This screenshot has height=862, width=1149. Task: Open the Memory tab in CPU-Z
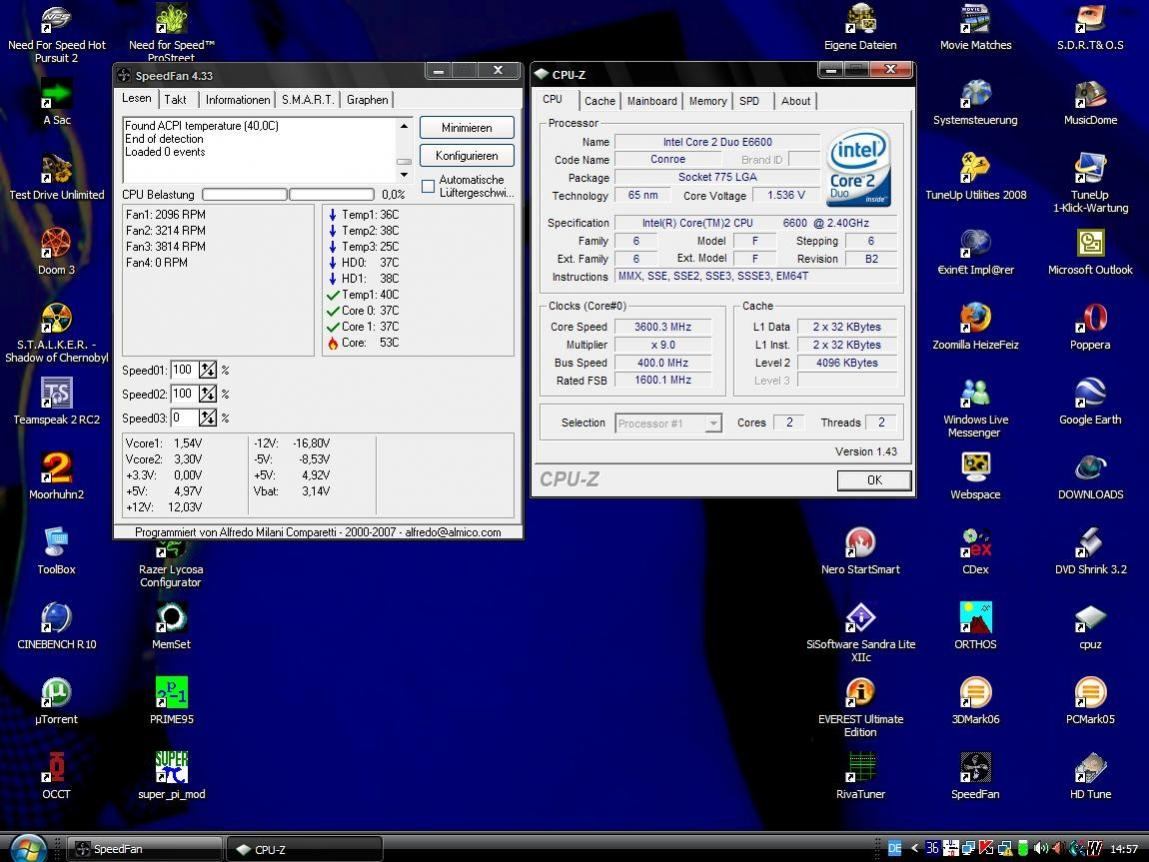coord(707,101)
